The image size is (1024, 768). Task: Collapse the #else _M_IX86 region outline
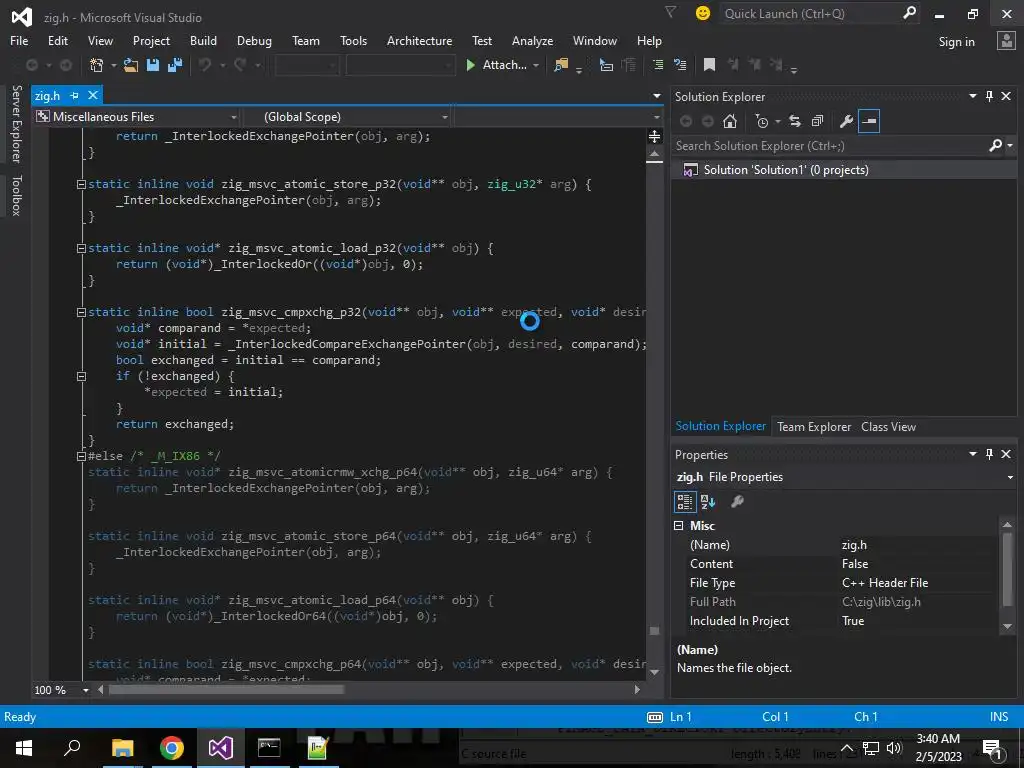click(82, 456)
